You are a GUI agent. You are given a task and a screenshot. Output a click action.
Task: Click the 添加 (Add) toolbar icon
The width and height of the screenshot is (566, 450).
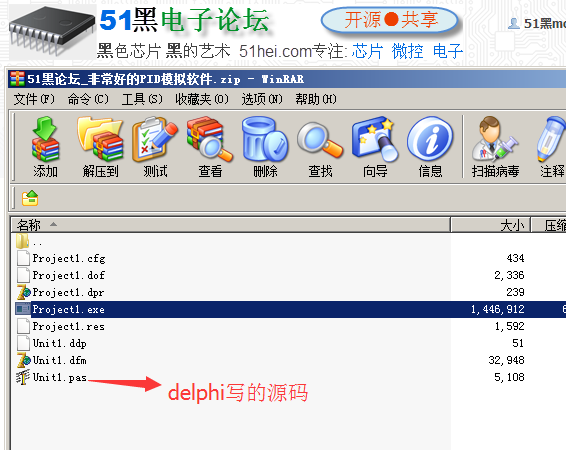(x=45, y=147)
